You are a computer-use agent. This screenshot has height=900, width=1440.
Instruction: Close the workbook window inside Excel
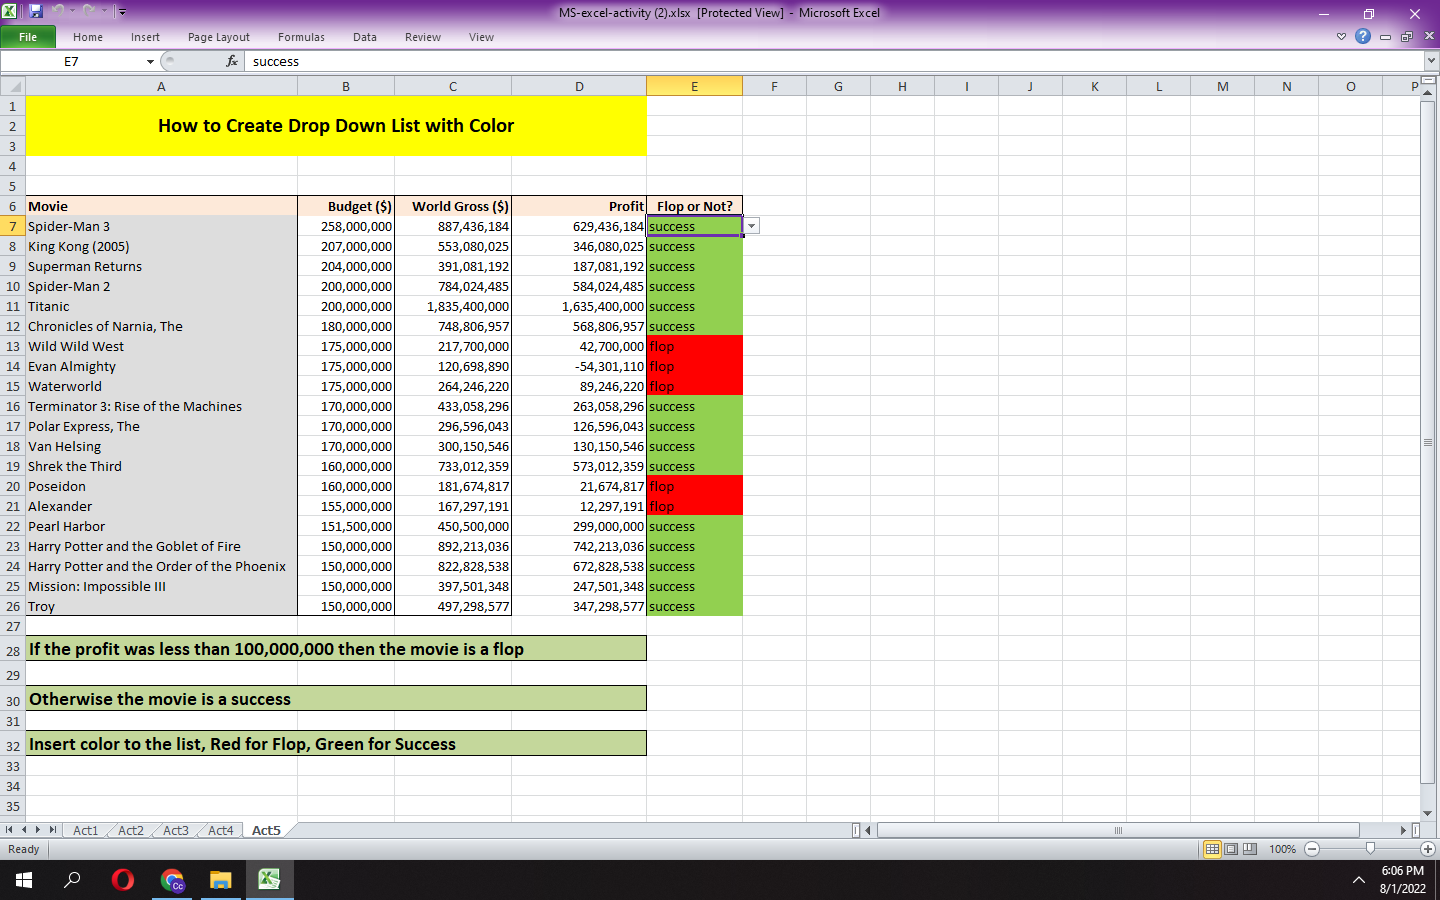coord(1429,37)
